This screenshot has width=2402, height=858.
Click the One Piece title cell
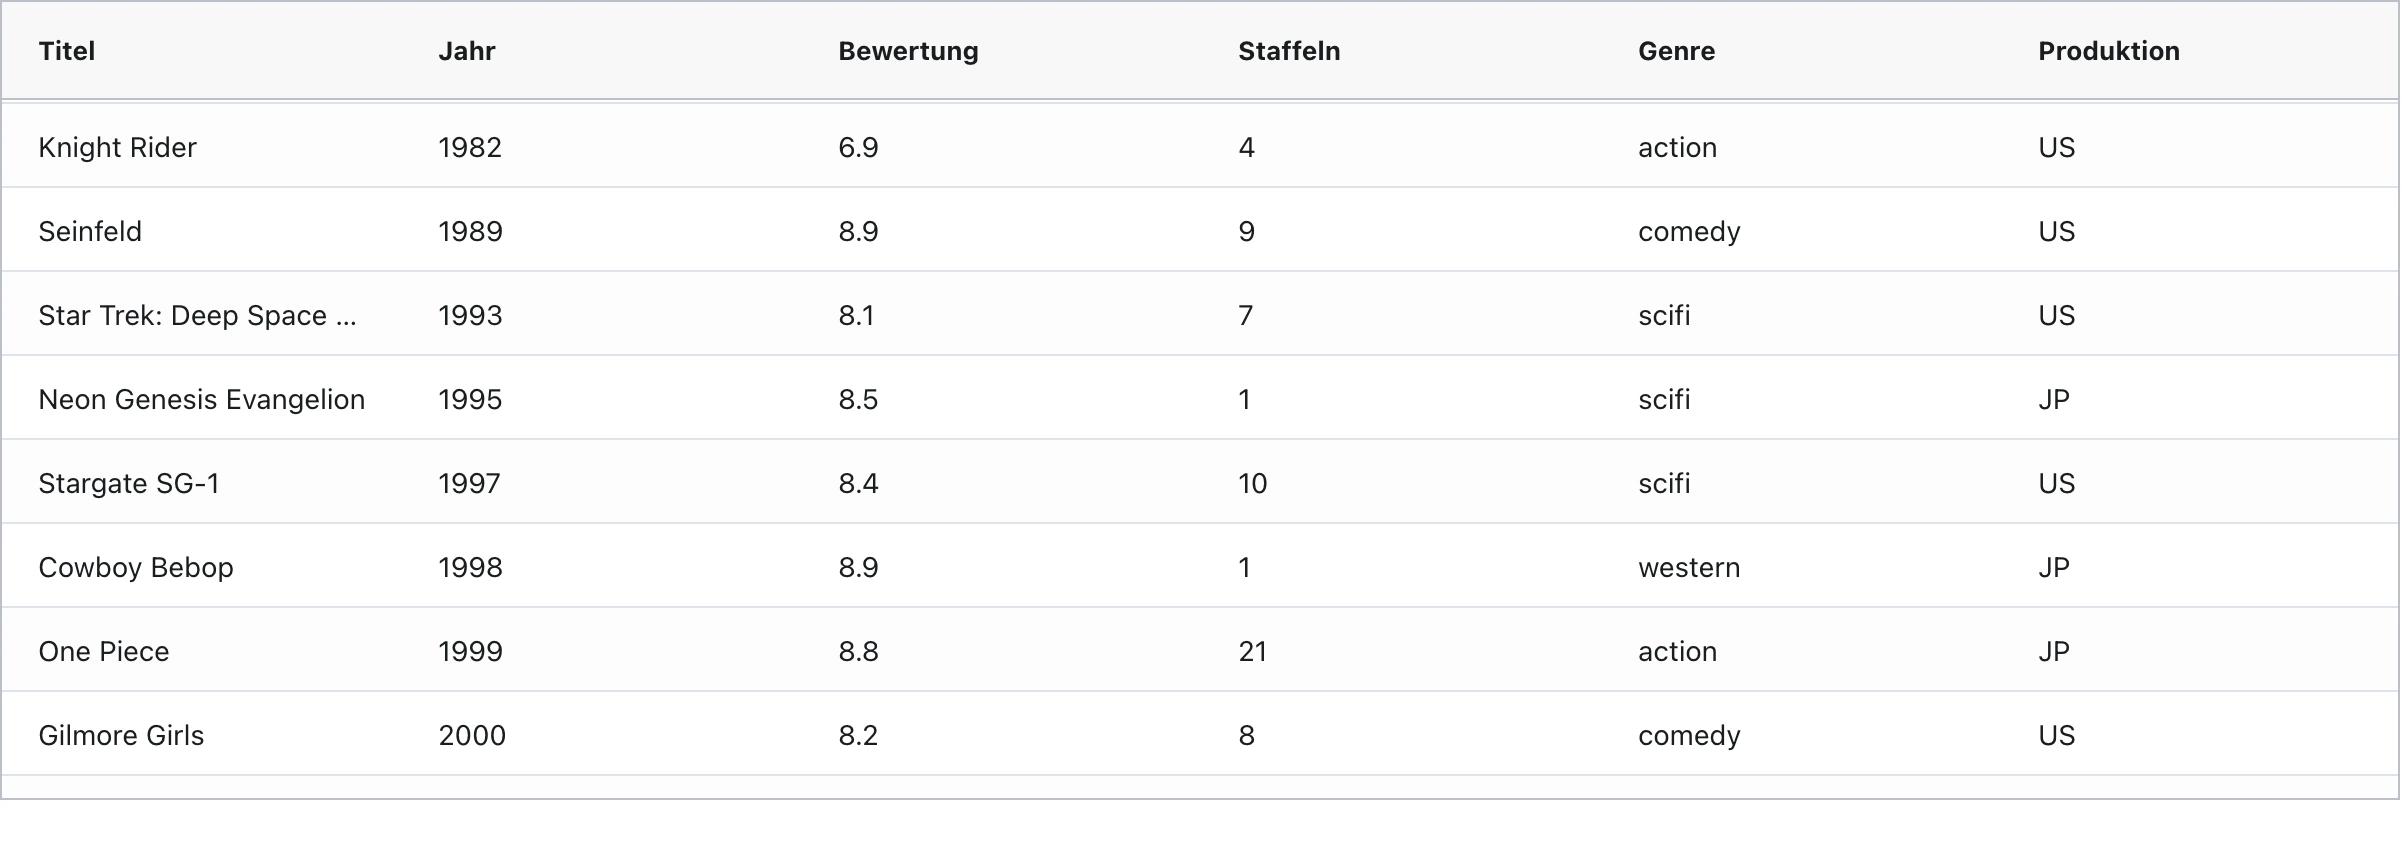104,651
